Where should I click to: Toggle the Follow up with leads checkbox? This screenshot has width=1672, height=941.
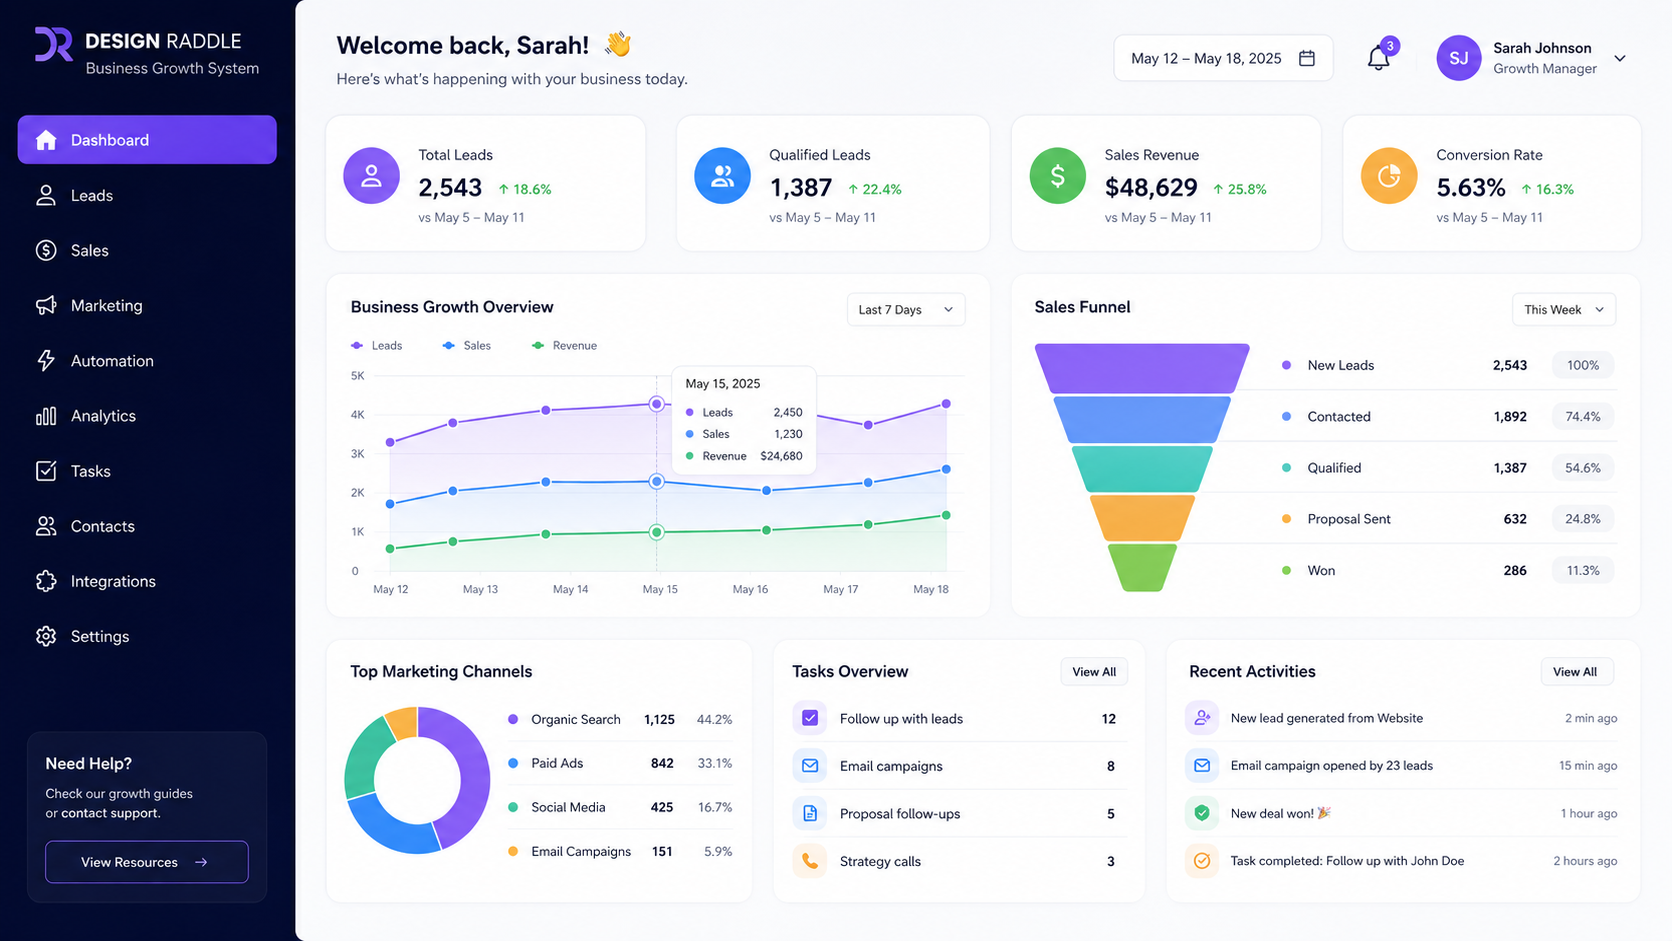pos(810,718)
